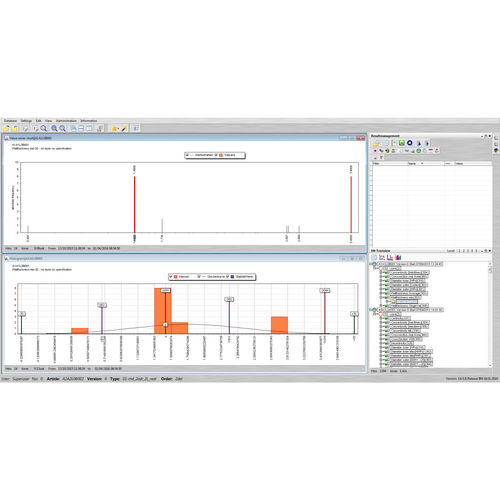Click the line chart icon above the tree
Screen dimensions: 500x500
pyautogui.click(x=382, y=257)
